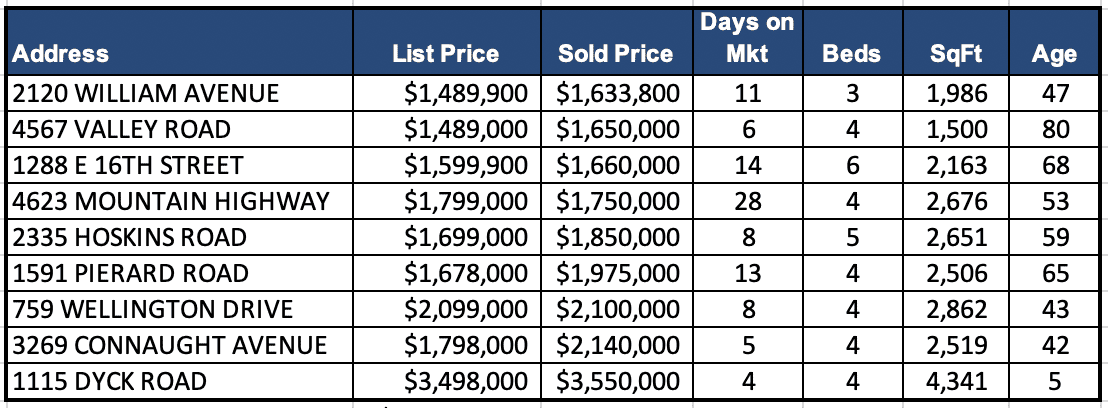Select the Days on Mkt header
Screen dimensions: 1108x408
coord(746,38)
